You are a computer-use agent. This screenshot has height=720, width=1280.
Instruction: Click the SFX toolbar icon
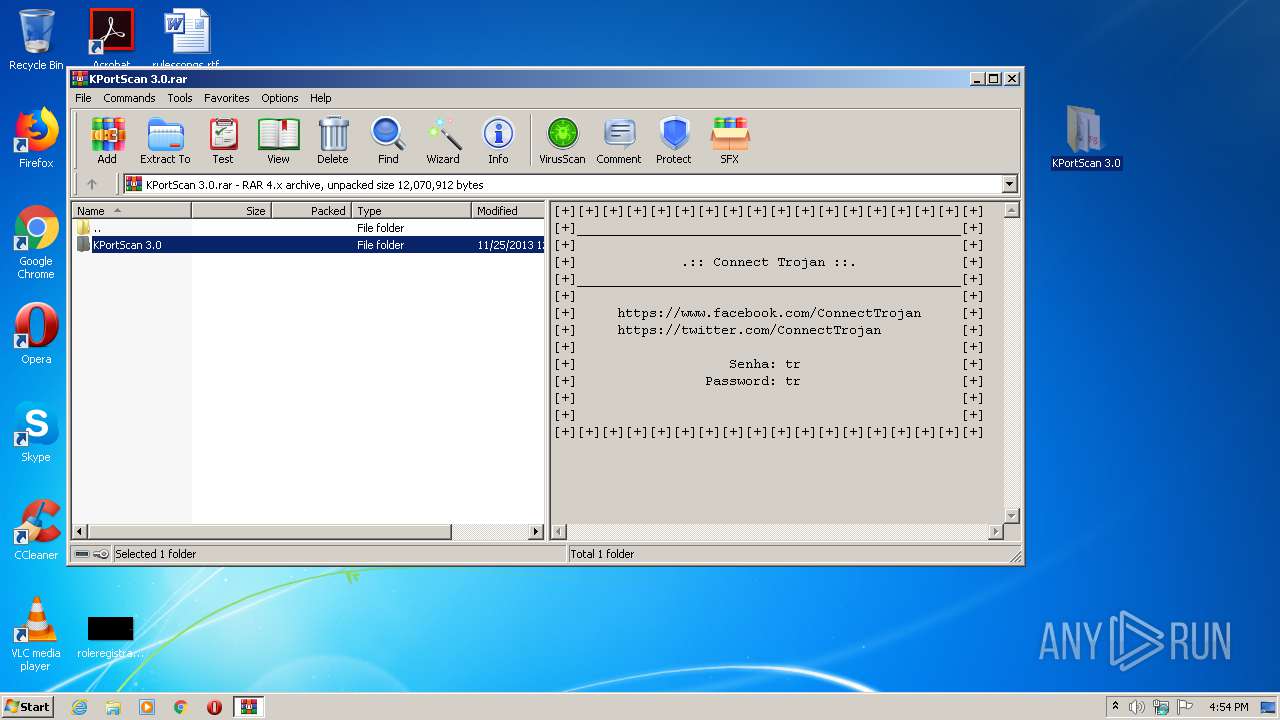click(x=730, y=140)
